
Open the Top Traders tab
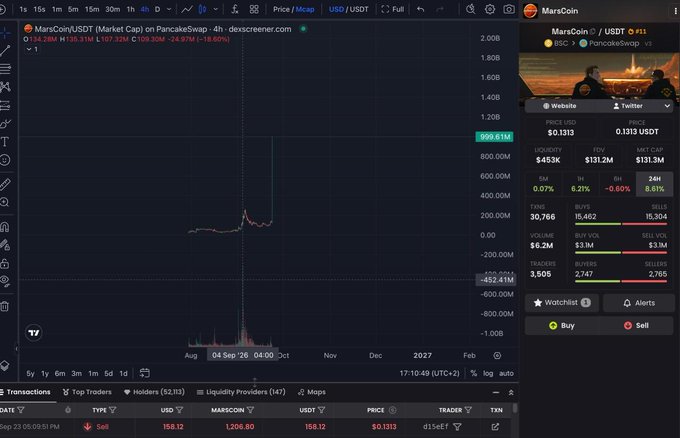pos(87,392)
